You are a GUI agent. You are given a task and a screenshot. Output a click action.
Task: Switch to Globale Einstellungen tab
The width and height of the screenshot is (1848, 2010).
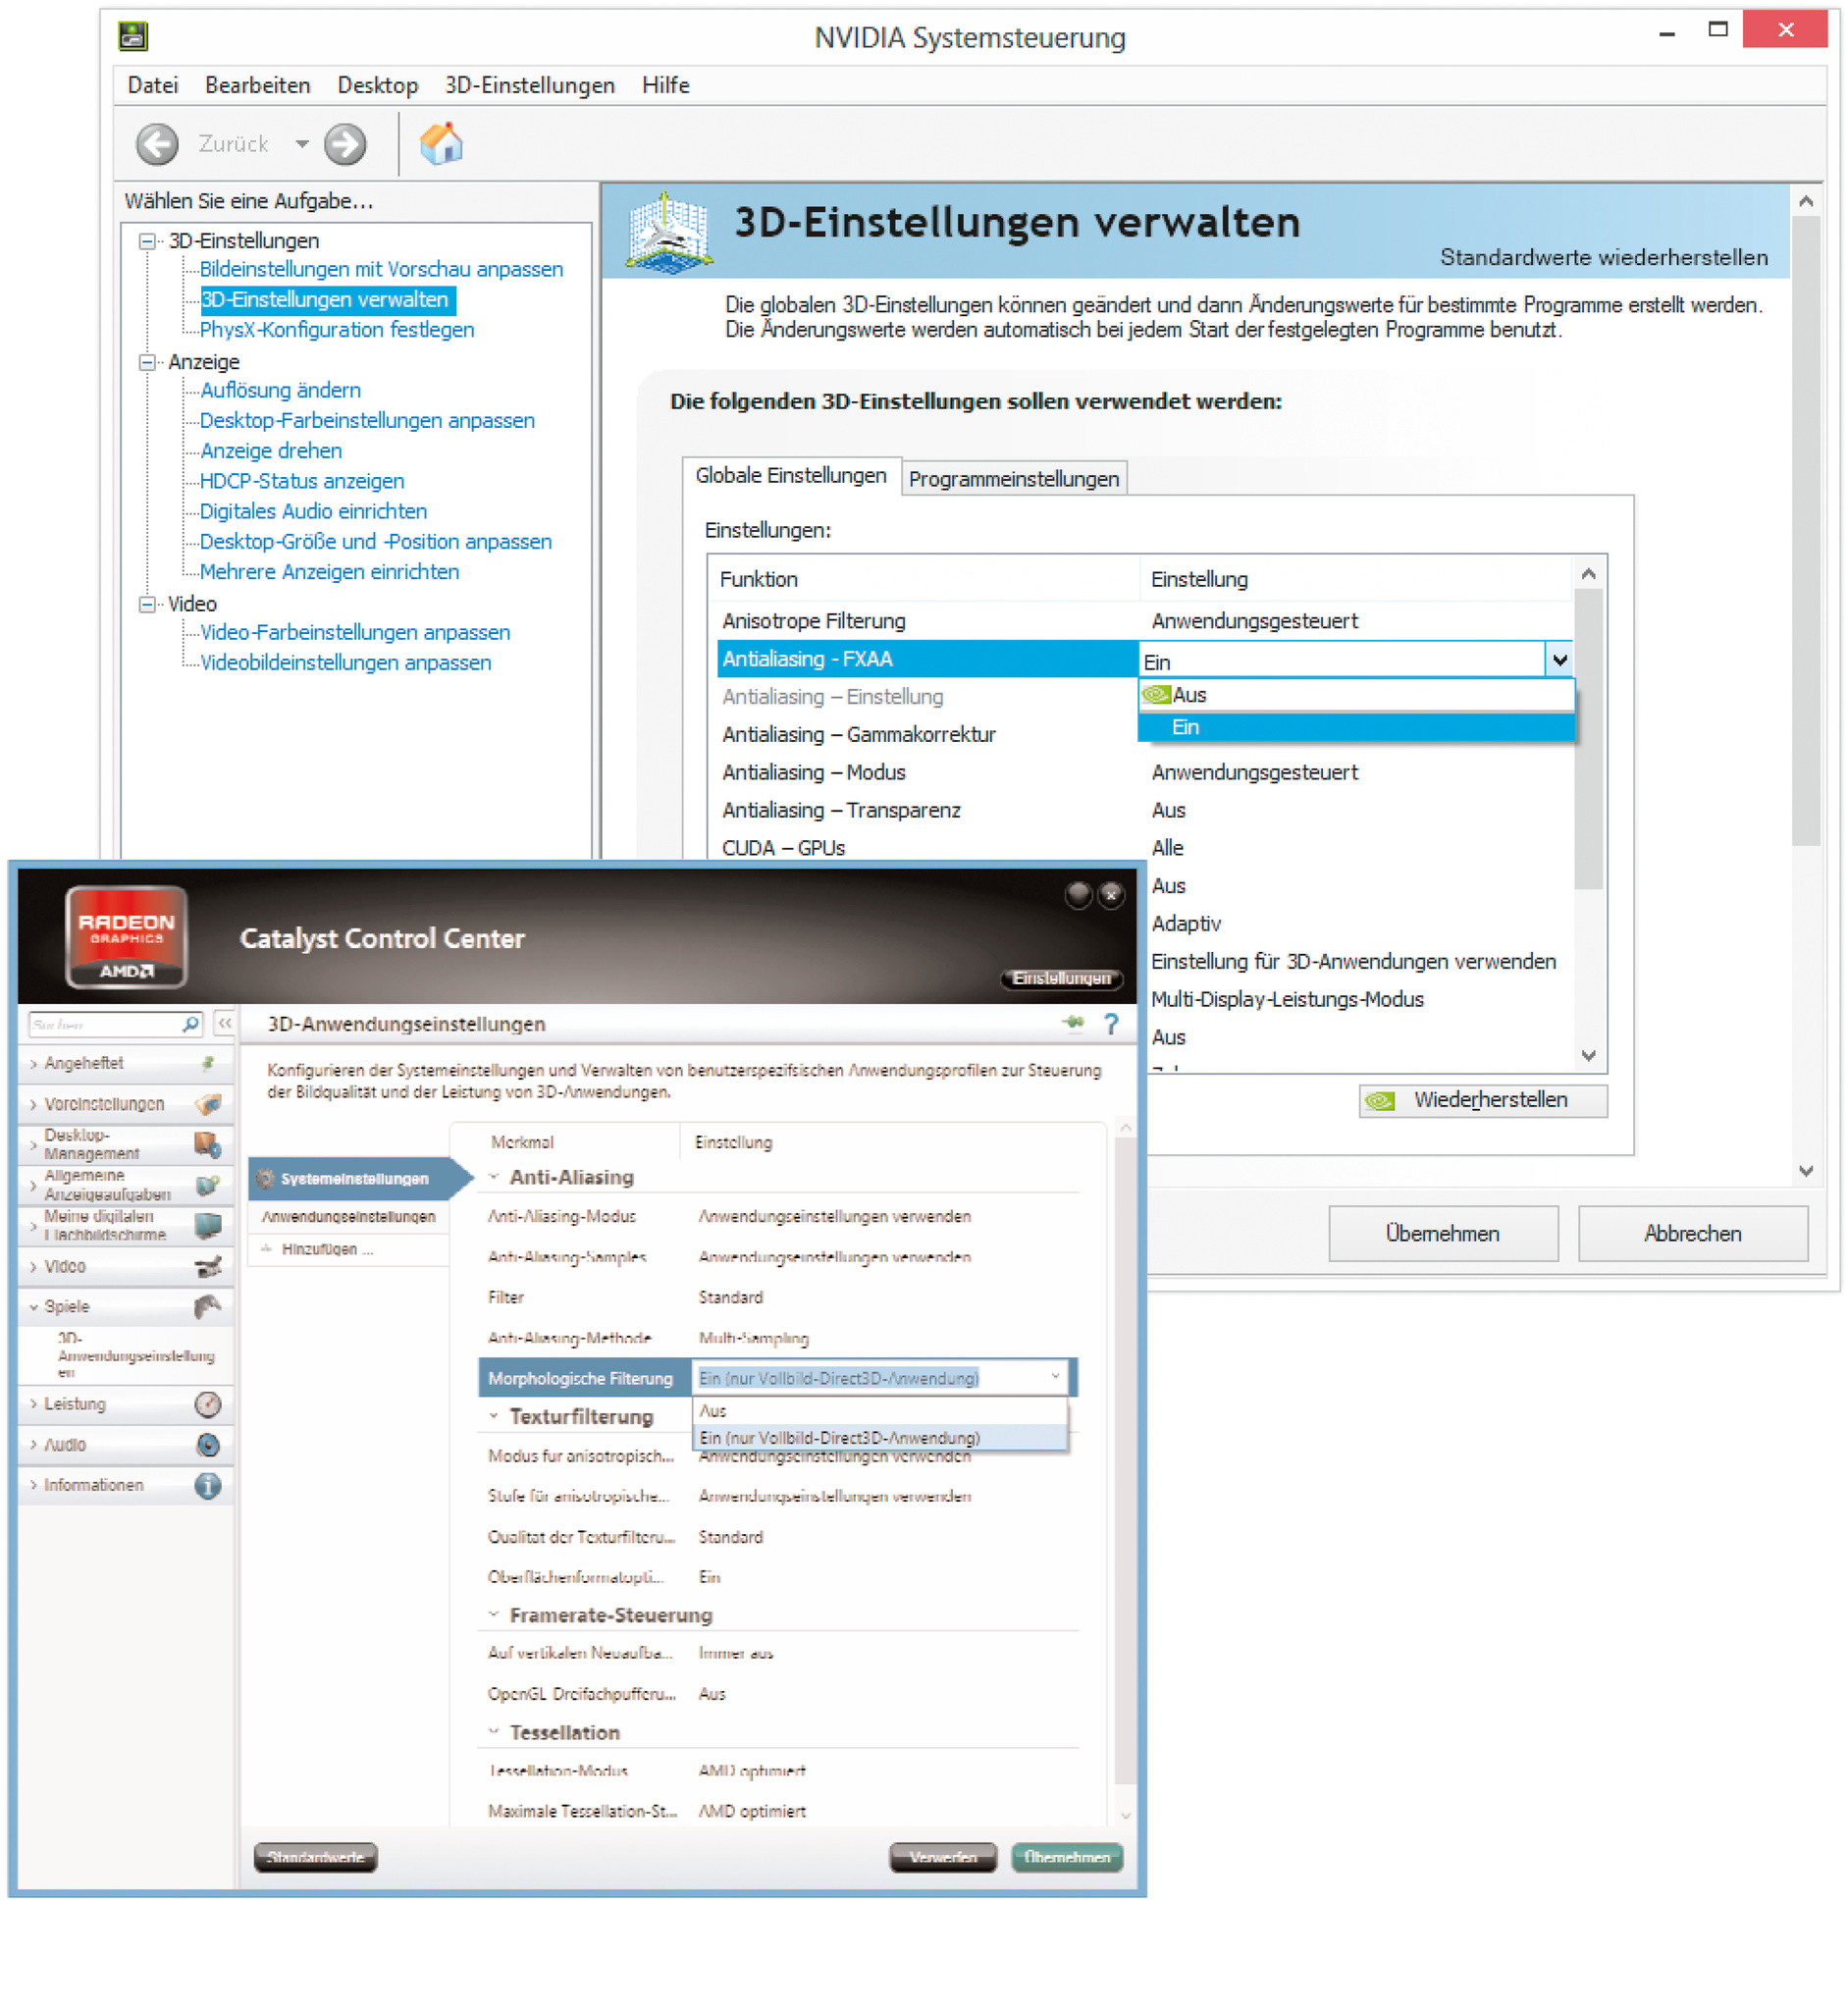pos(790,476)
